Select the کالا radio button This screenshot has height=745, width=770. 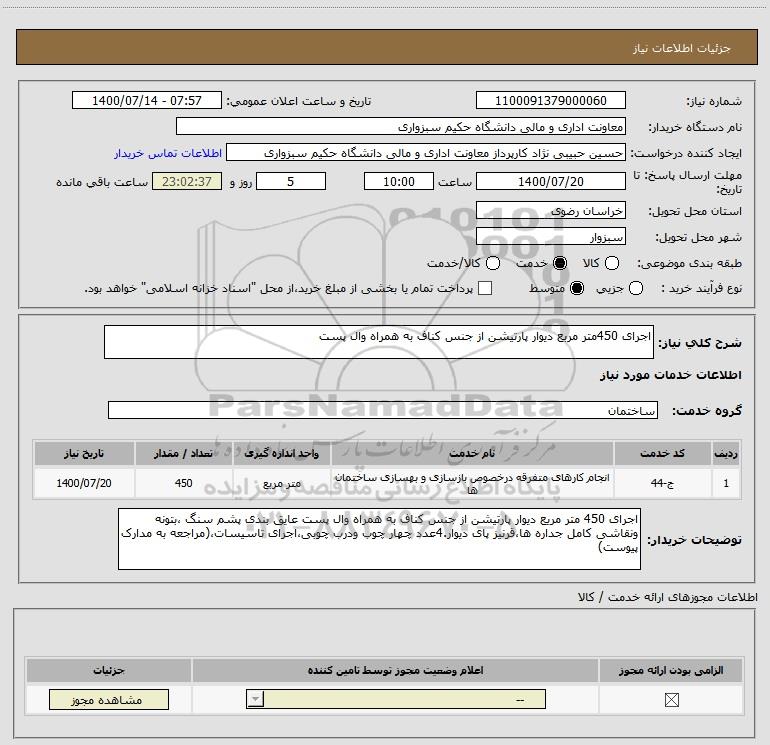pyautogui.click(x=612, y=263)
